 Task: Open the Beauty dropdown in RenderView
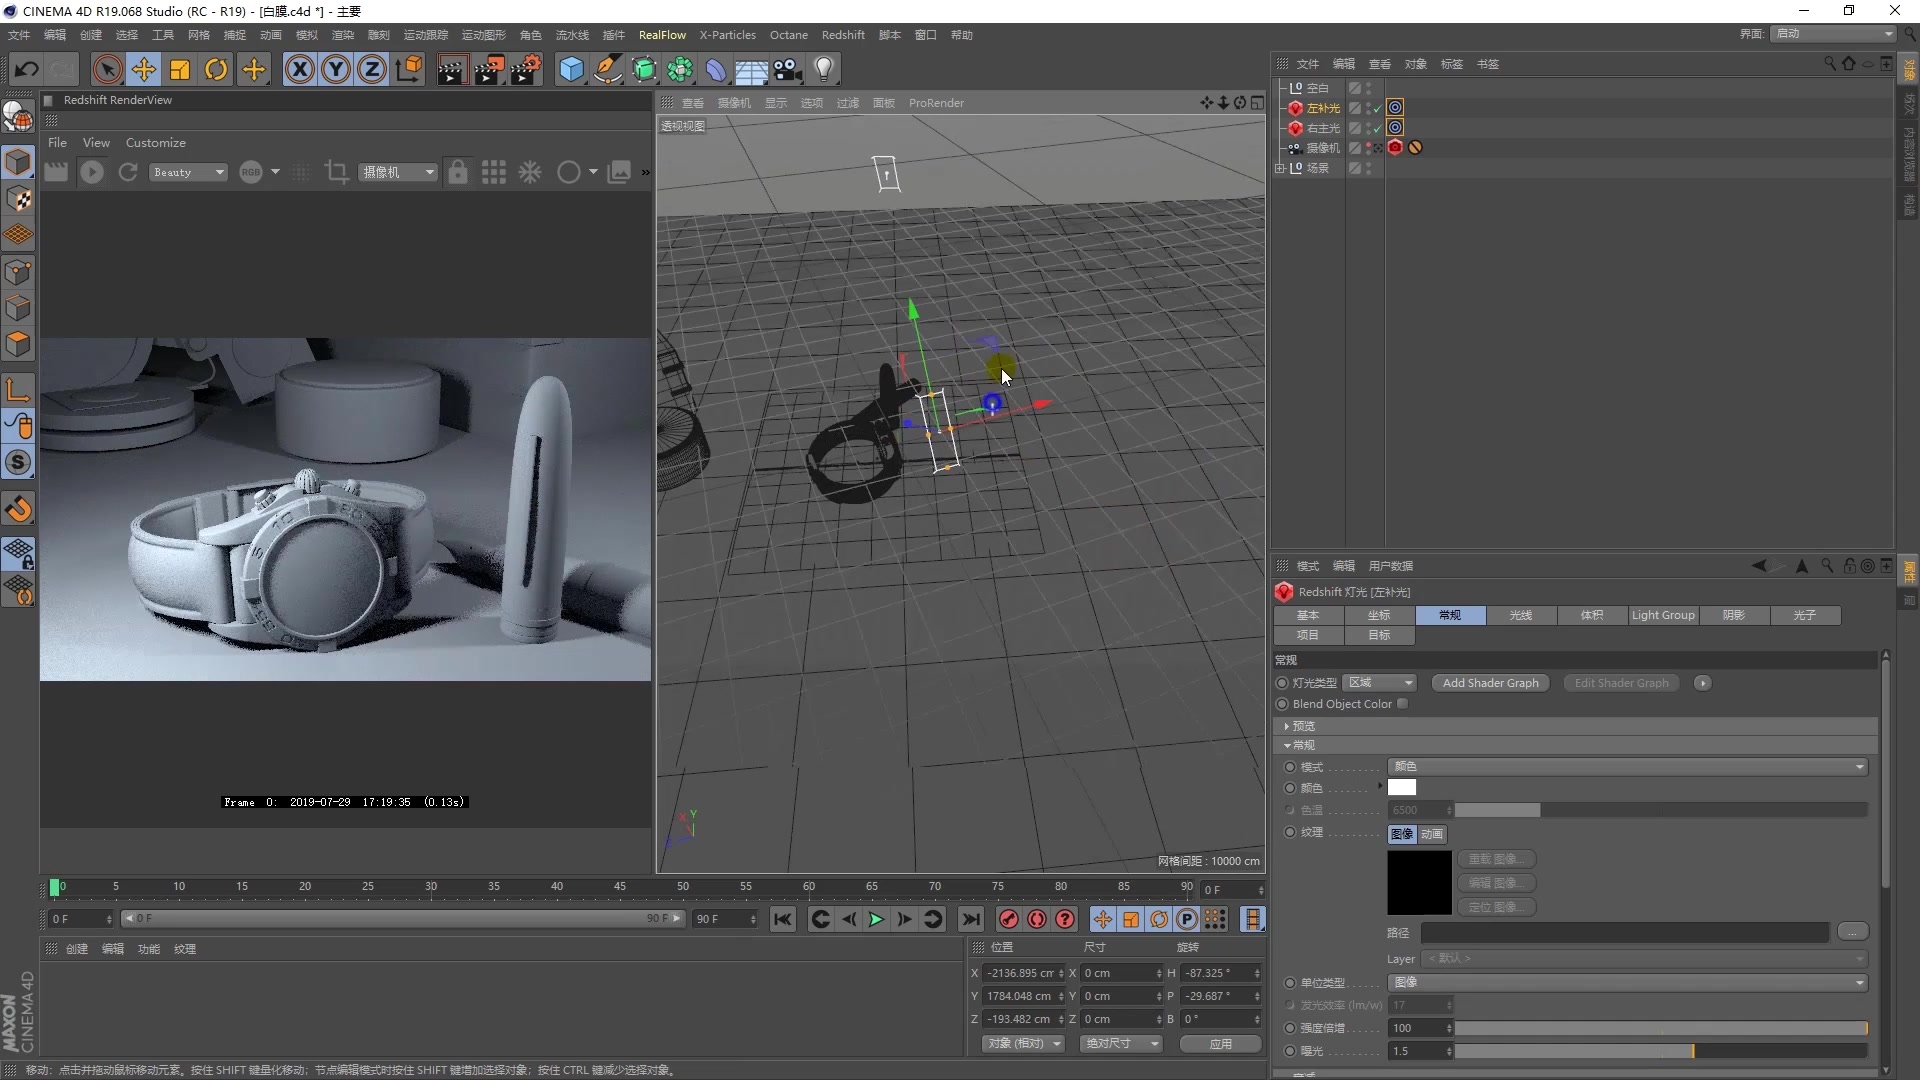[188, 172]
